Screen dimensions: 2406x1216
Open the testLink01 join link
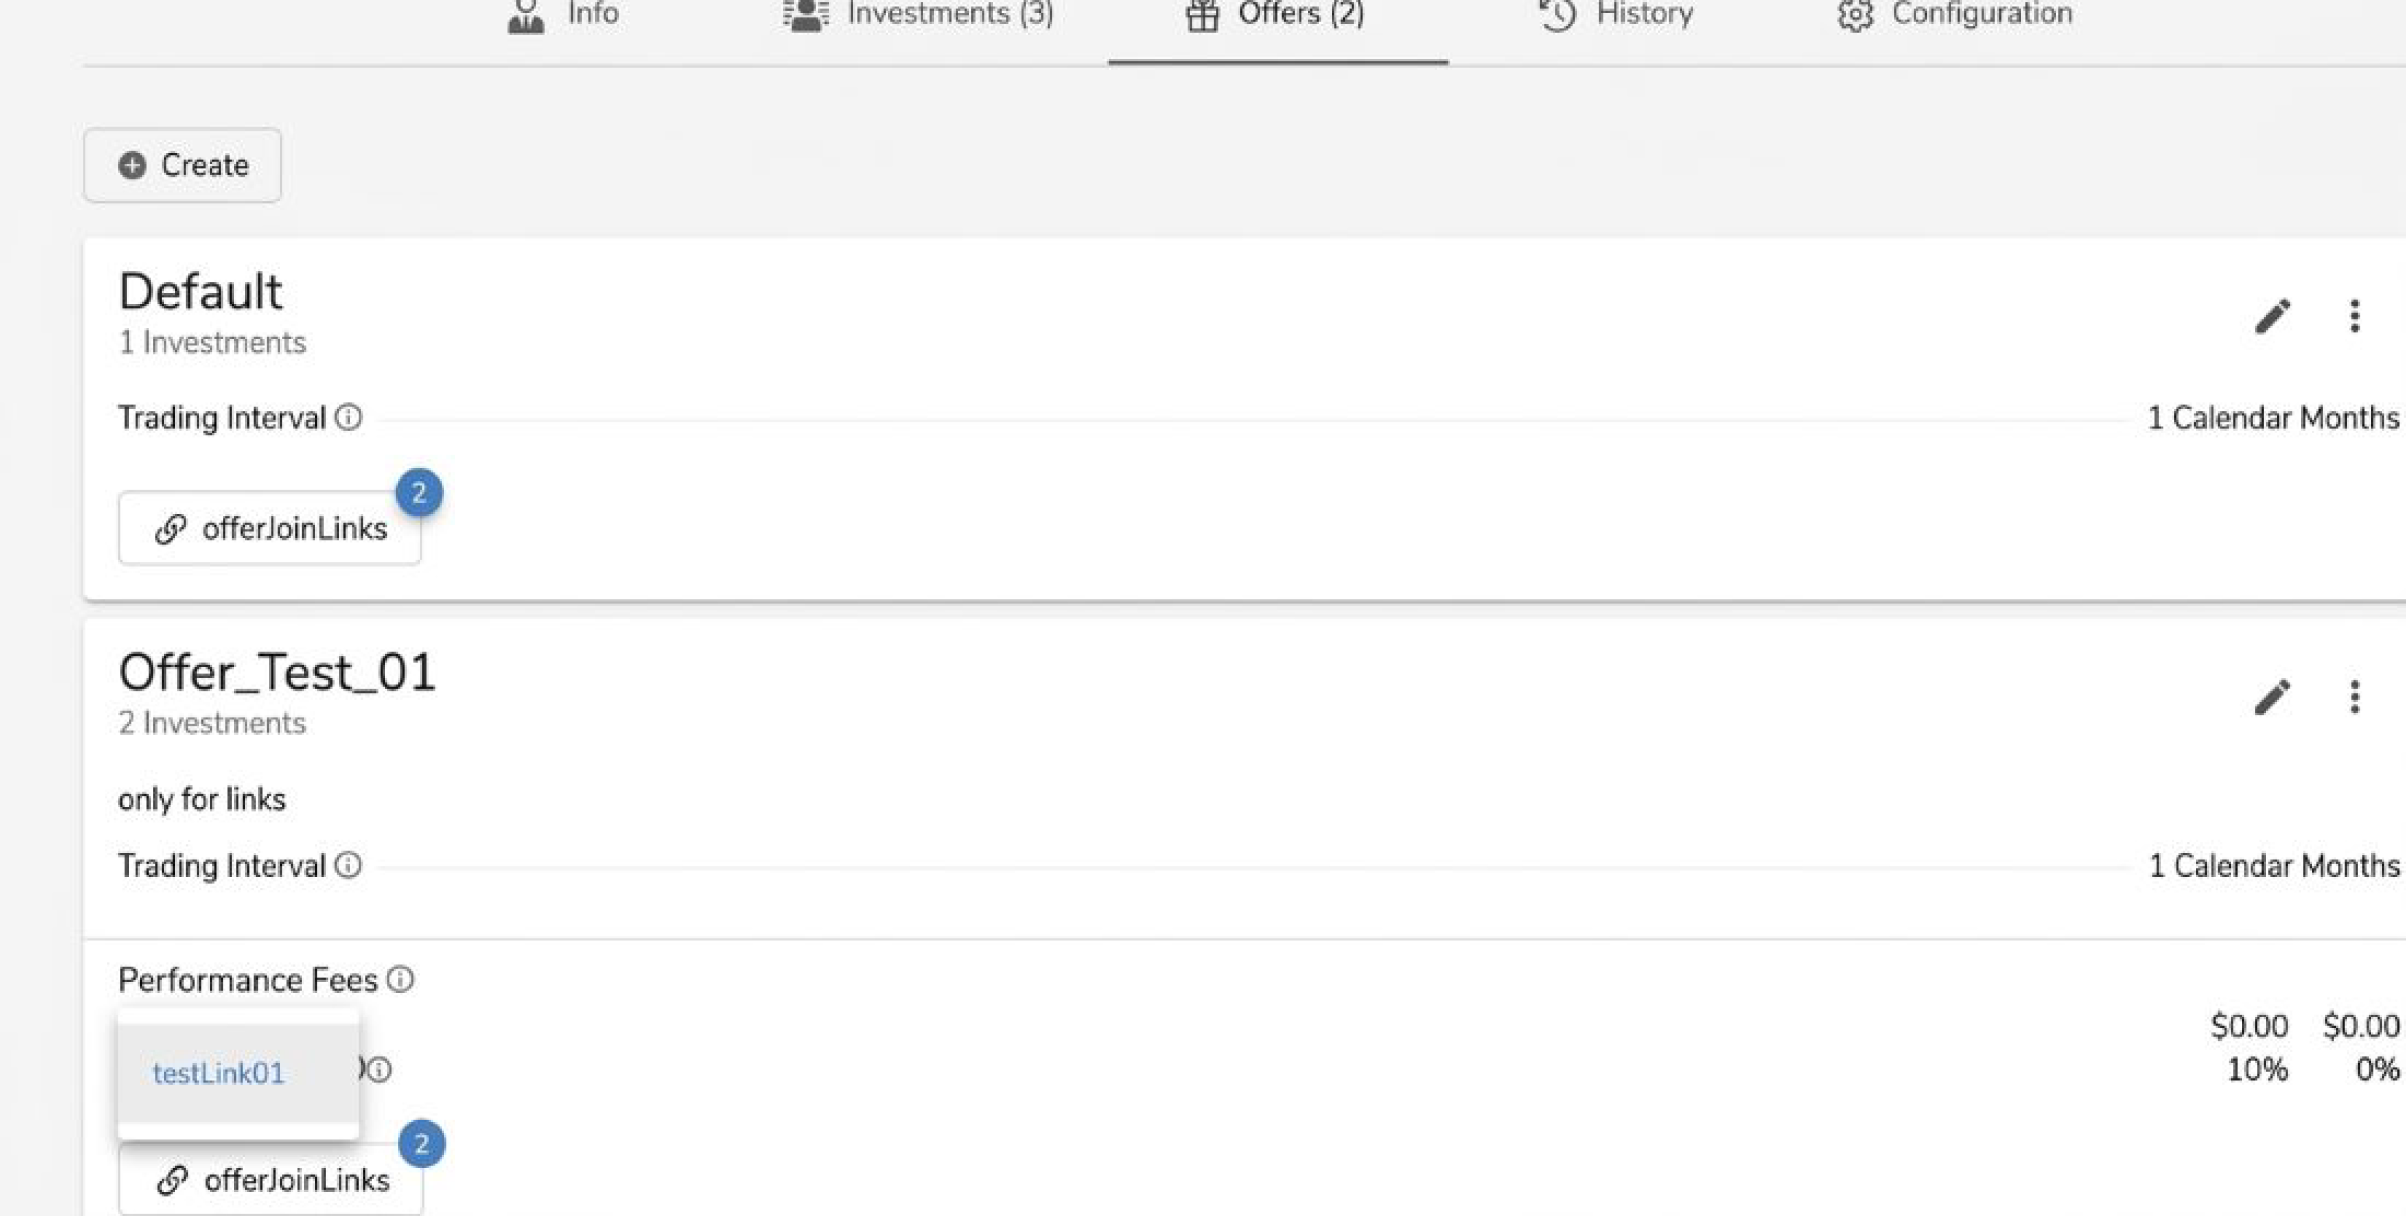point(218,1073)
